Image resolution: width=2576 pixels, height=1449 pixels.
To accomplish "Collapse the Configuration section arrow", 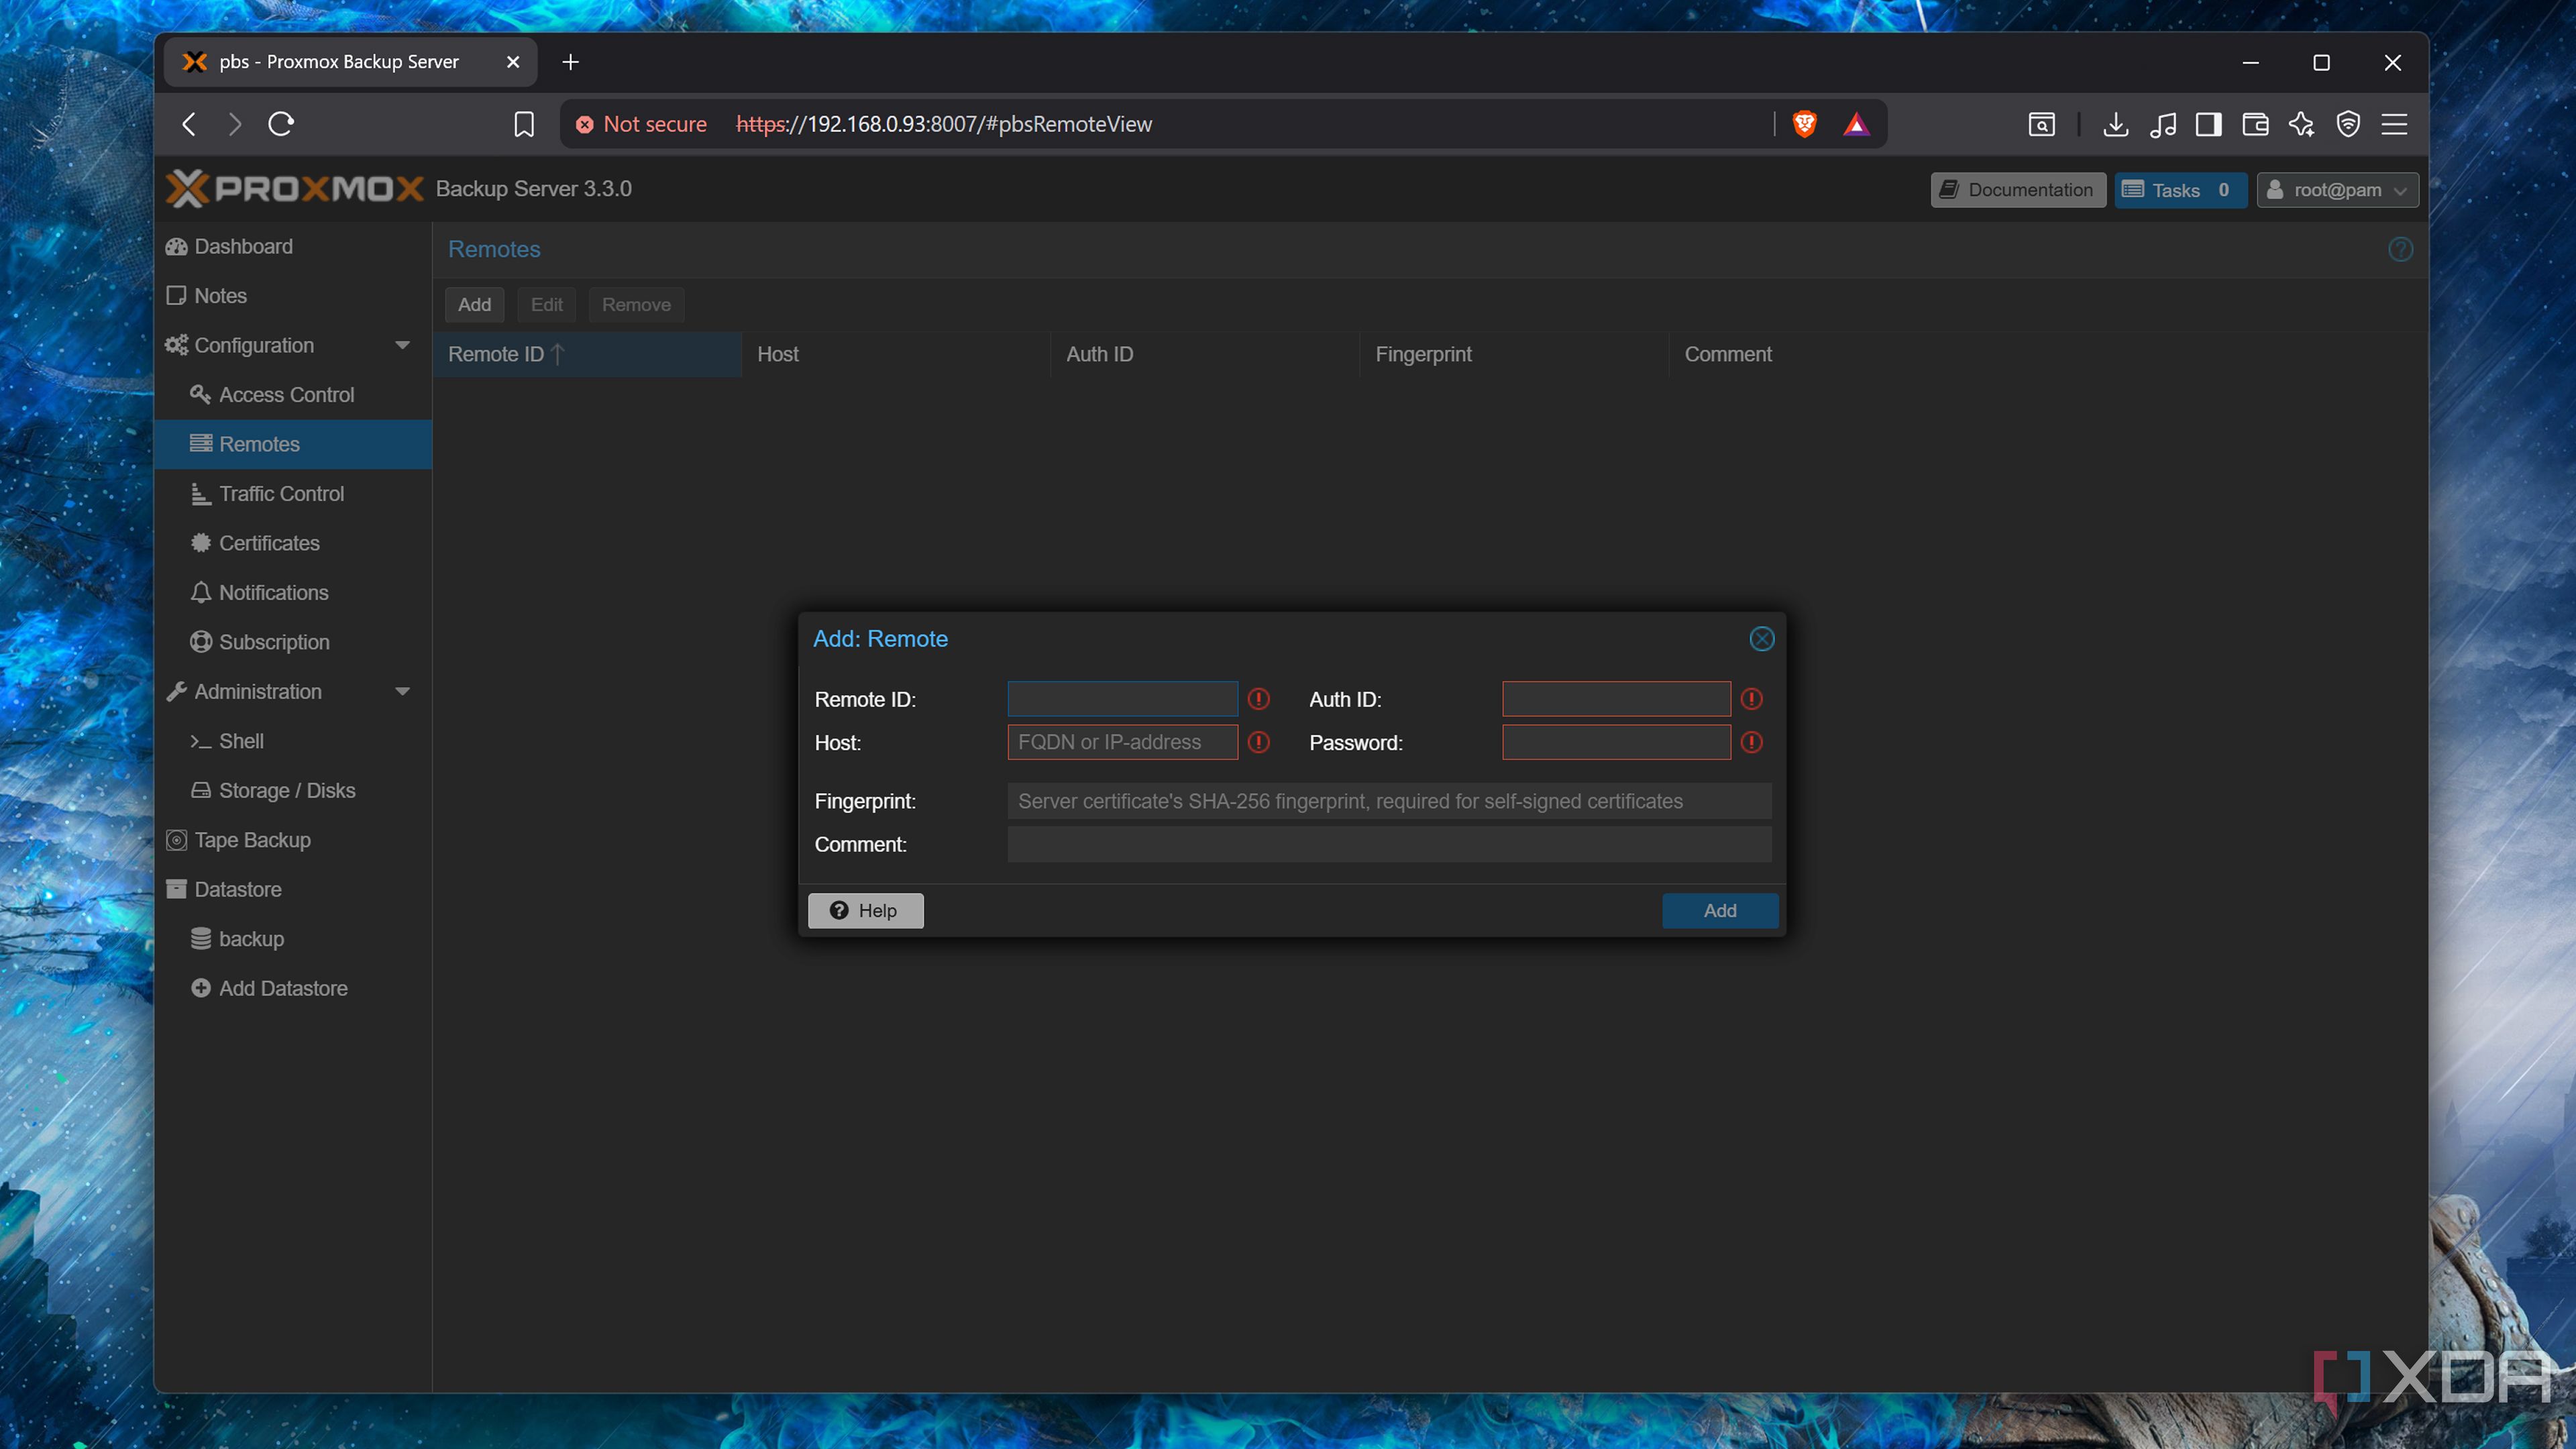I will coord(402,345).
